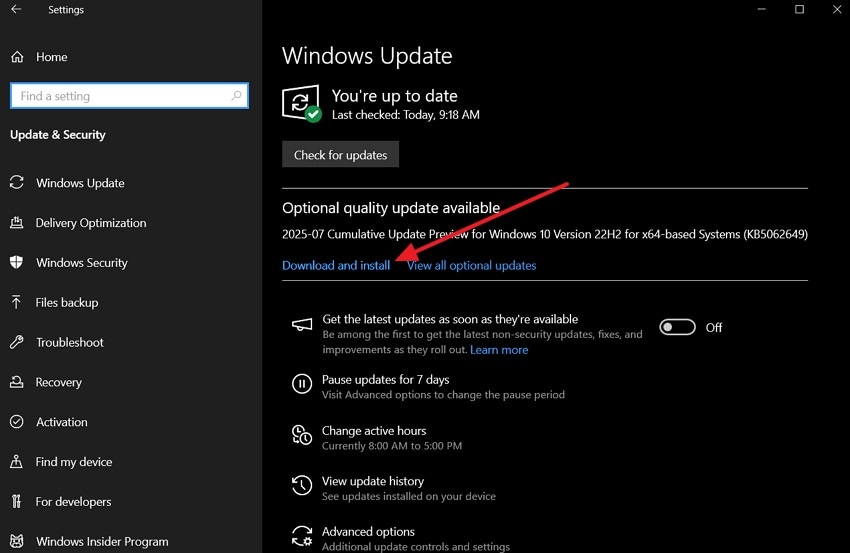Click the Optional quality update available heading
Screen dimensions: 850x553
coord(391,208)
